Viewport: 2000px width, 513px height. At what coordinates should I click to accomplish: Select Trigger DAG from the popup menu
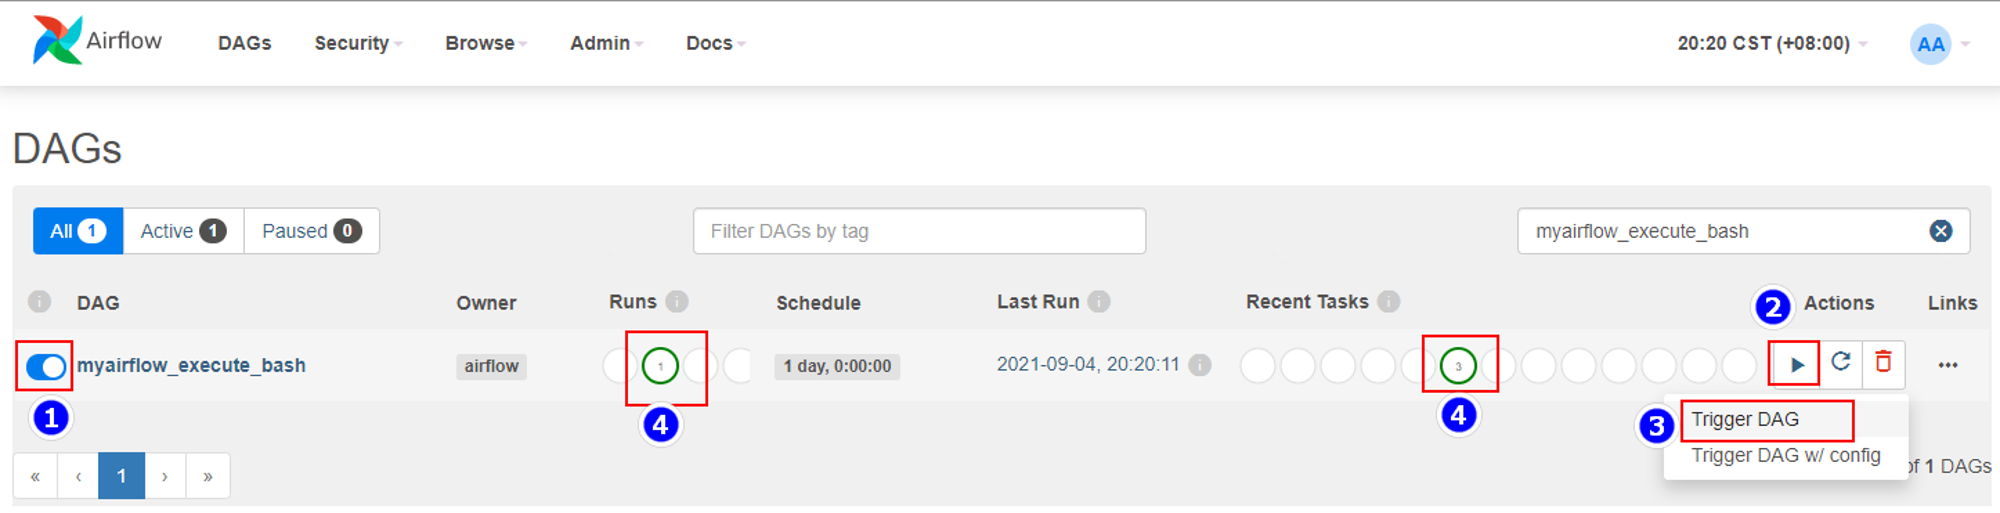1745,419
